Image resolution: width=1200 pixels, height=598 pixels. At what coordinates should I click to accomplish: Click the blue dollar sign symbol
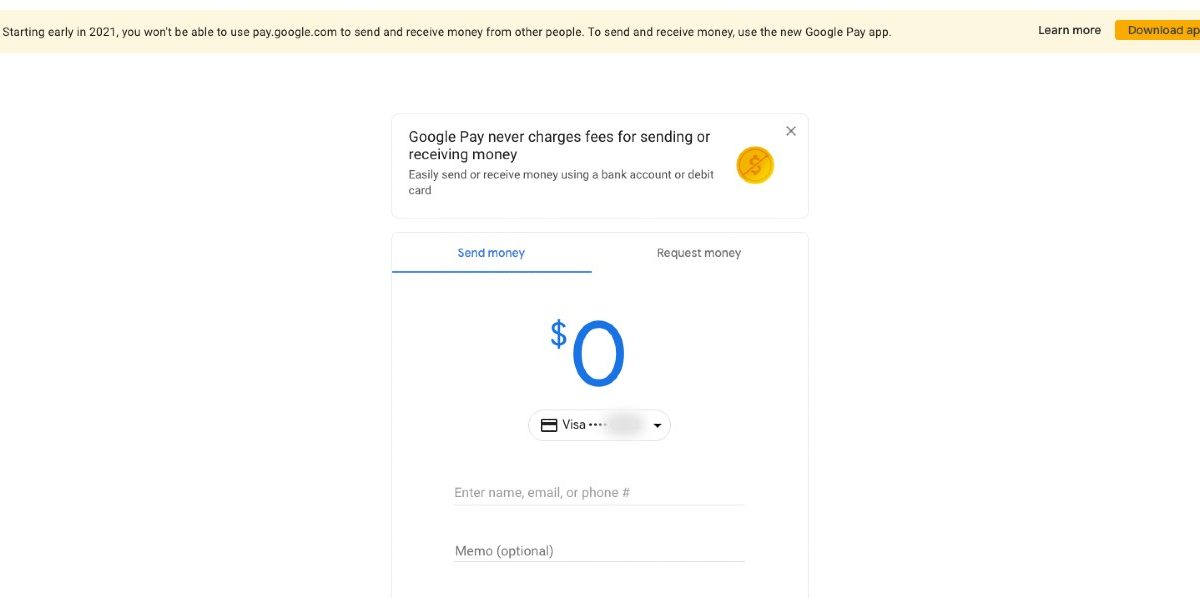click(x=558, y=333)
